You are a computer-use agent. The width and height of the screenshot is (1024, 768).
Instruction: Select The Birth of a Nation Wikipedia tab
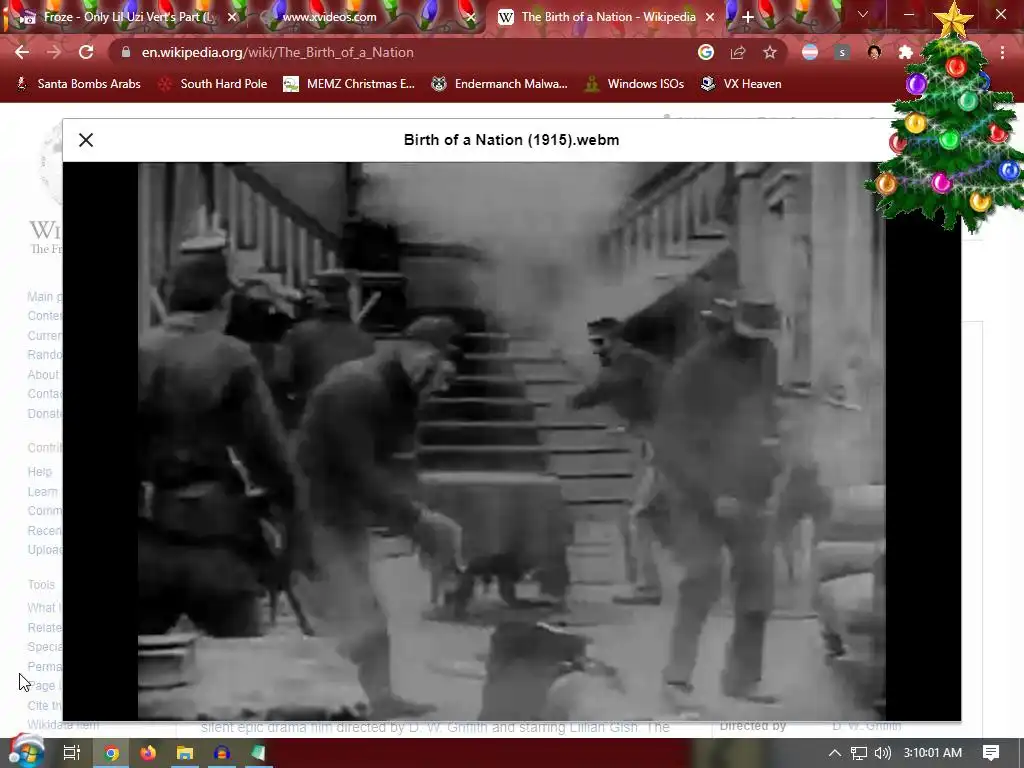(606, 17)
